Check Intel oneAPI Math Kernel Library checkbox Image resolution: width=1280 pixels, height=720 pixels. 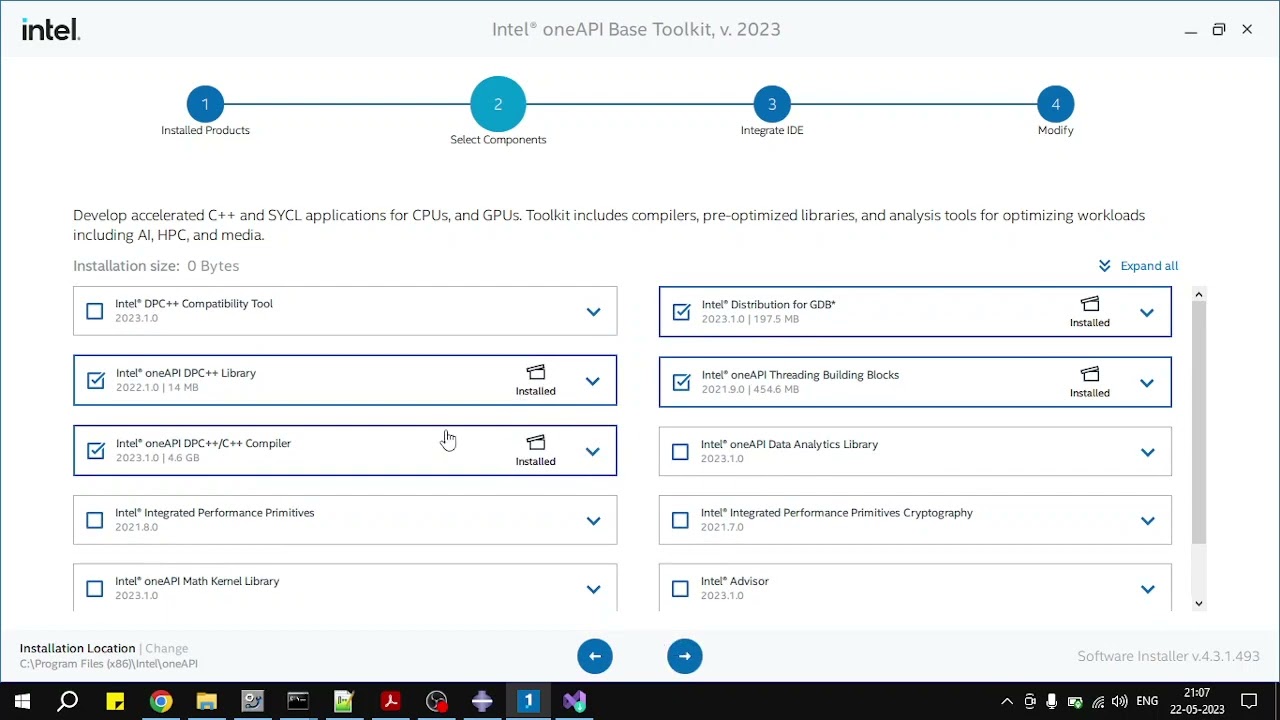pyautogui.click(x=95, y=589)
